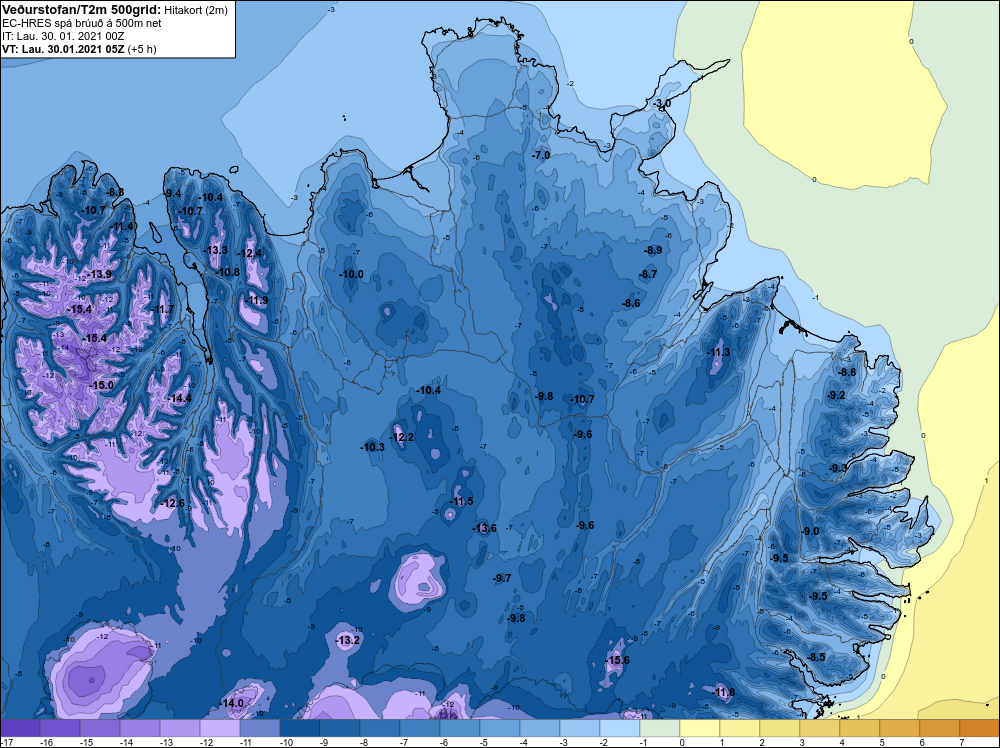Screen dimensions: 1000x748
Task: Click the -15.6 temperature value
Action: click(618, 660)
